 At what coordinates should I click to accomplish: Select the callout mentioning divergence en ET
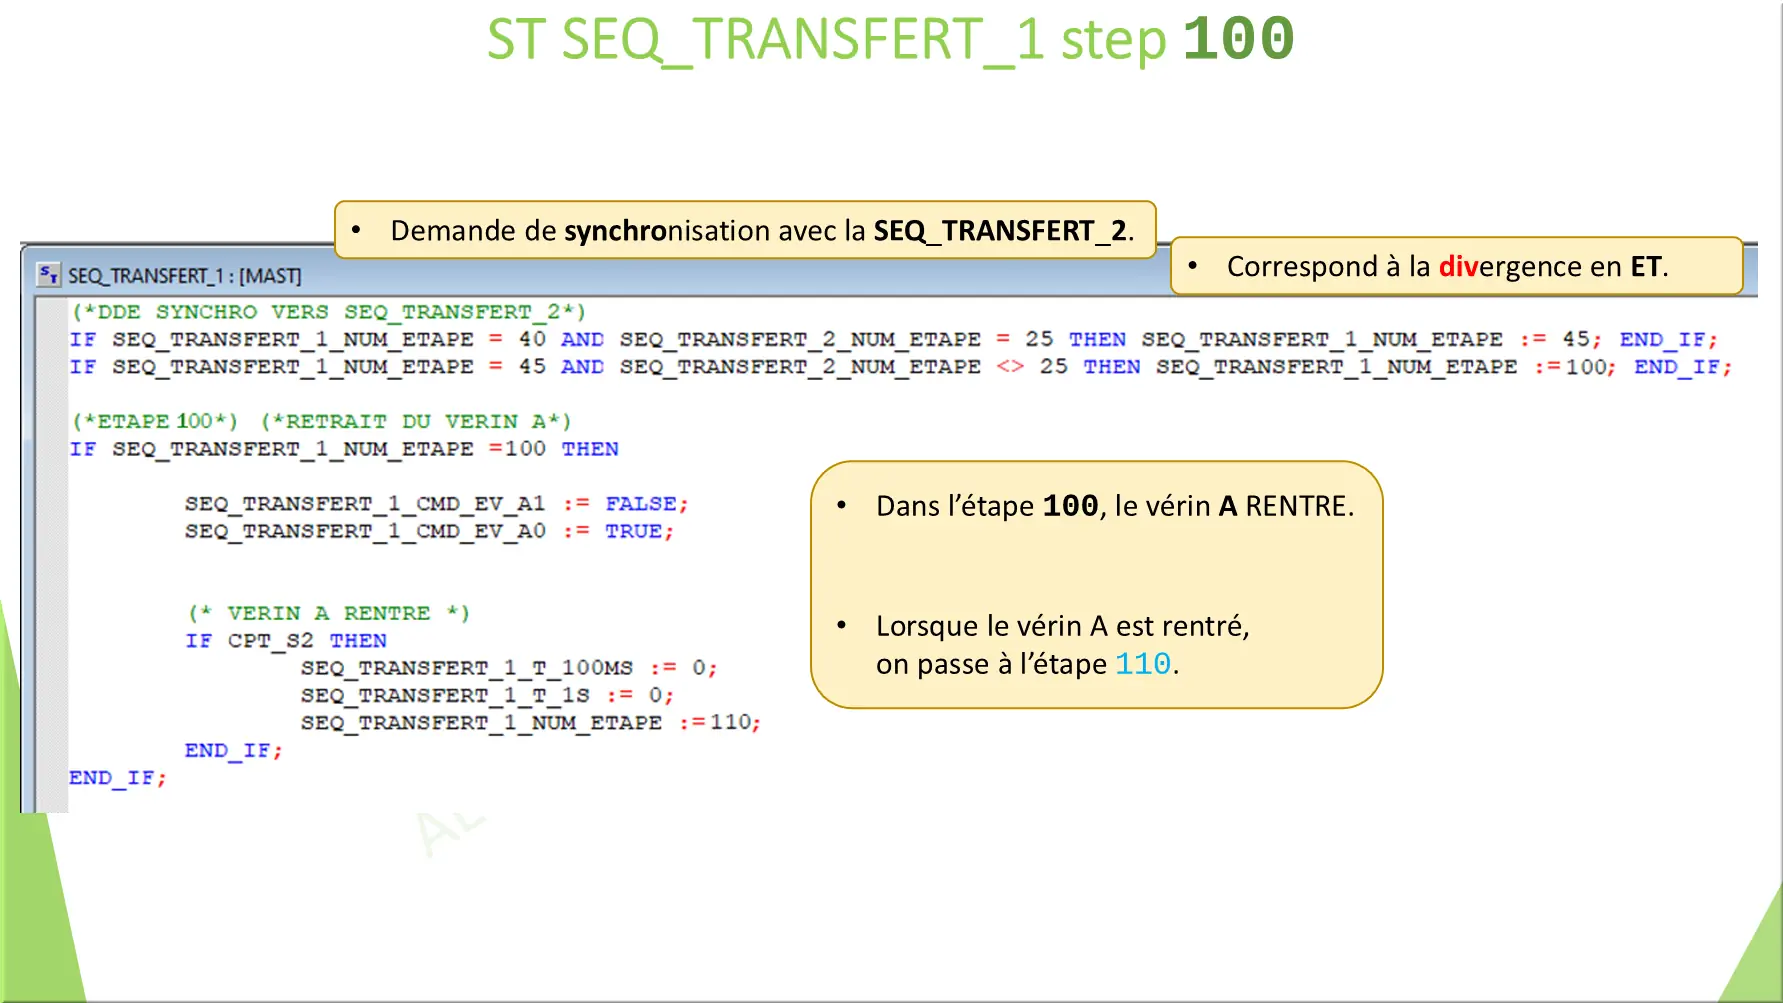tap(1460, 267)
